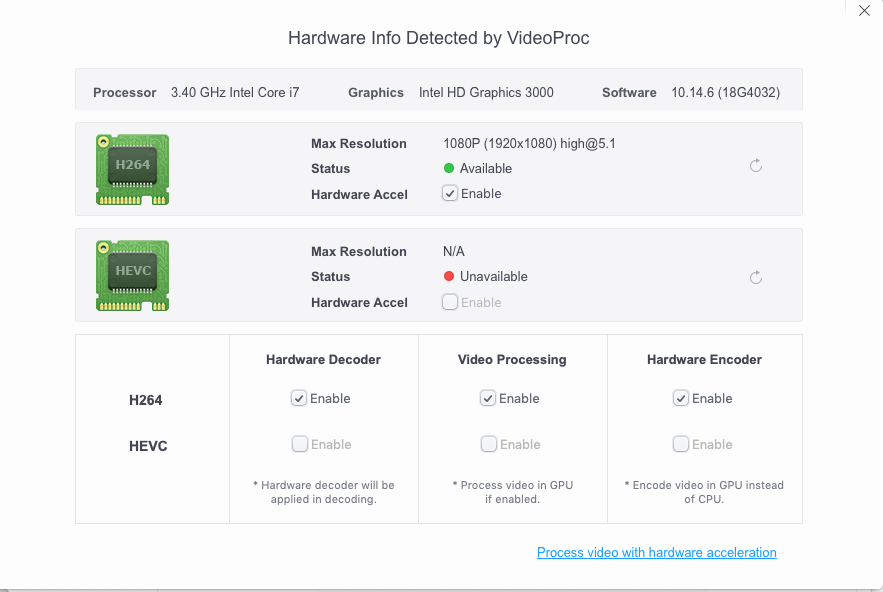Refresh the H264 hardware detection
This screenshot has width=883, height=592.
(x=756, y=166)
